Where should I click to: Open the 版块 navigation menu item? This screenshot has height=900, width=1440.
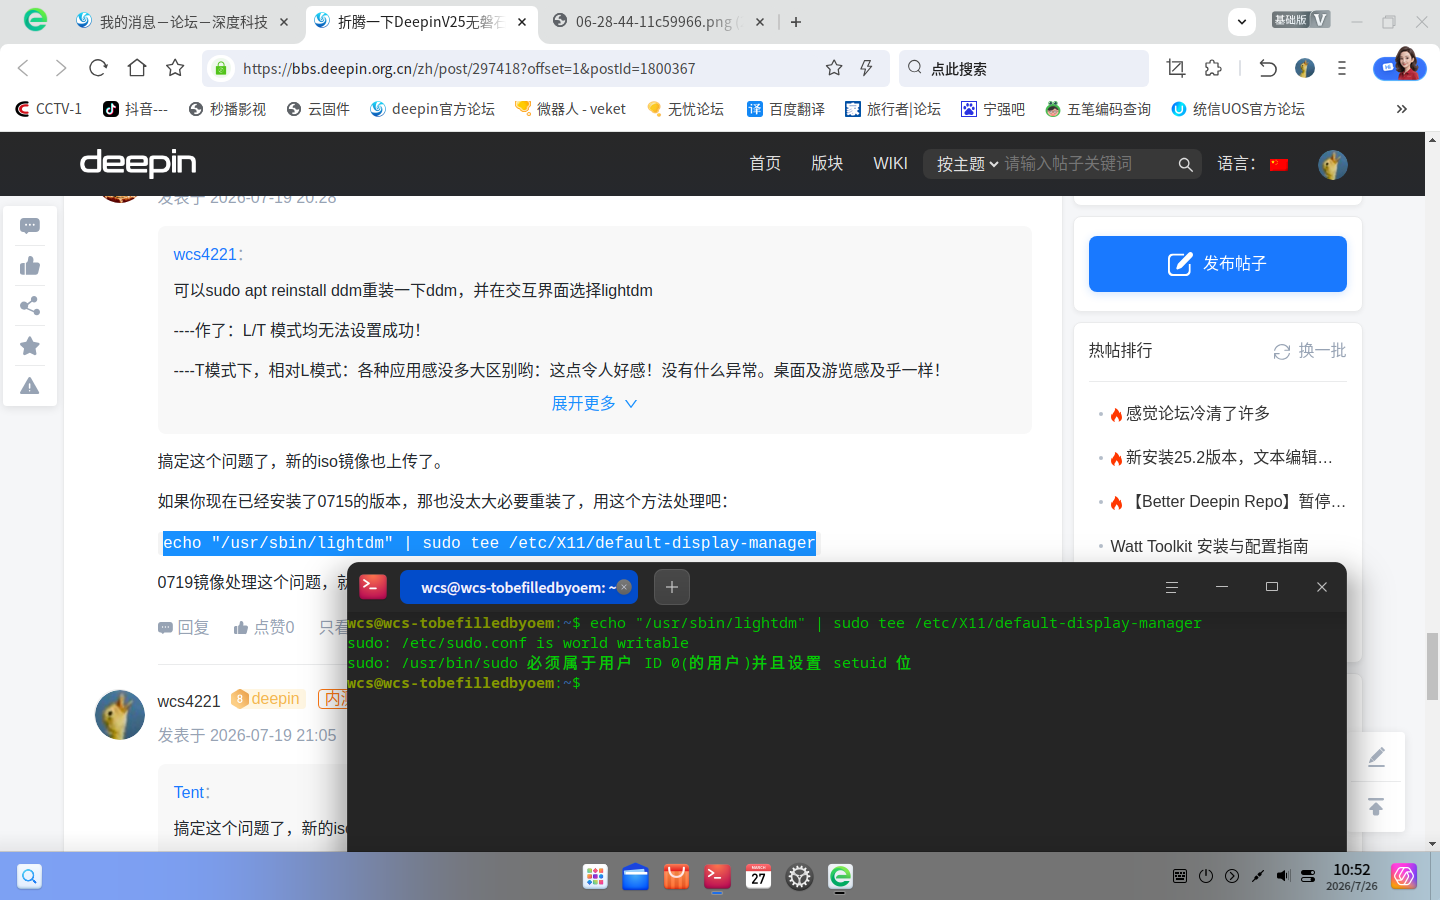(827, 164)
